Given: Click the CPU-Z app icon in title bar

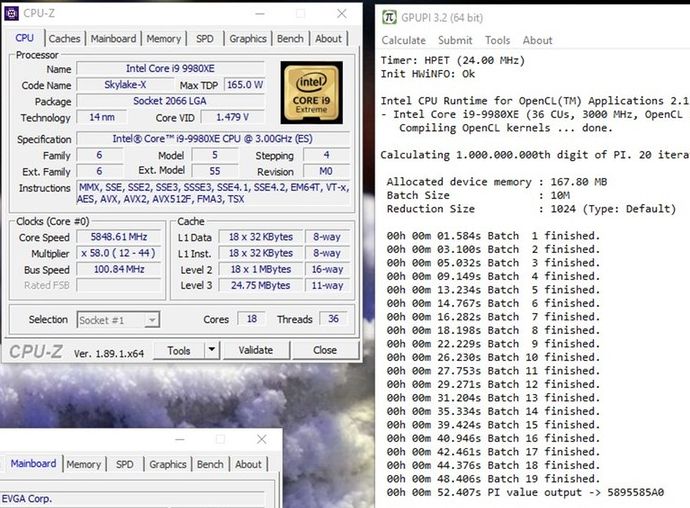Looking at the screenshot, I should [x=11, y=14].
